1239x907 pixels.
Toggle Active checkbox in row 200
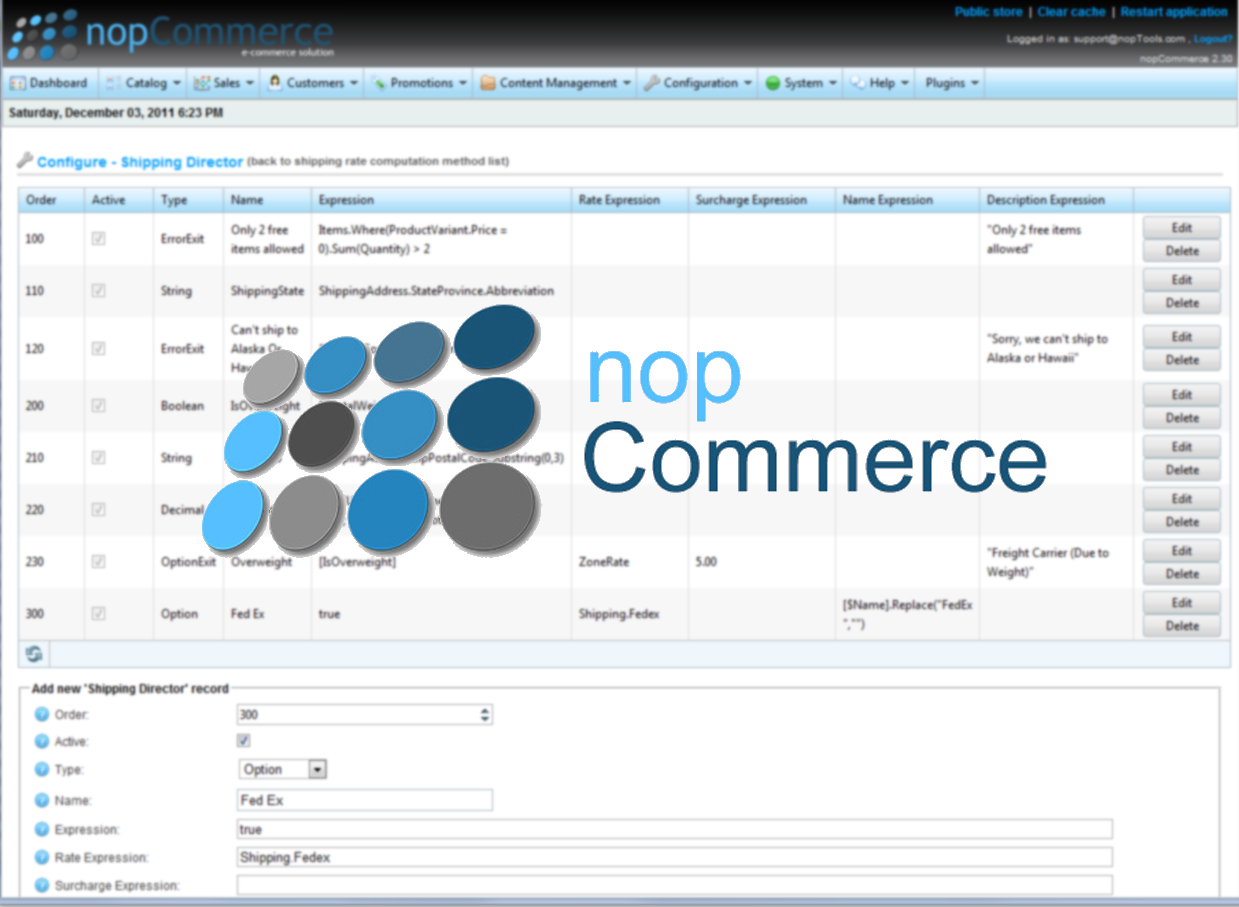pyautogui.click(x=98, y=406)
